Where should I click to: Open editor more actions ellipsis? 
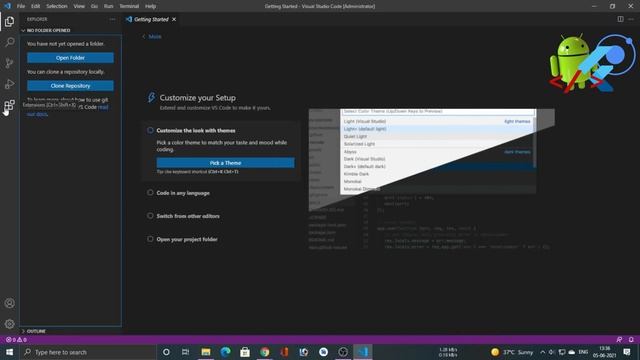click(x=631, y=19)
